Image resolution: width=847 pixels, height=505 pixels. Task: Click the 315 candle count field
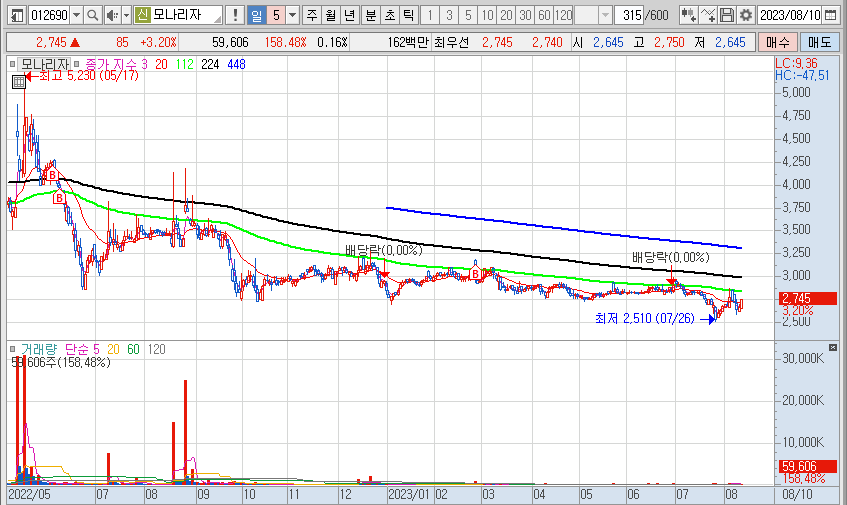pyautogui.click(x=629, y=15)
